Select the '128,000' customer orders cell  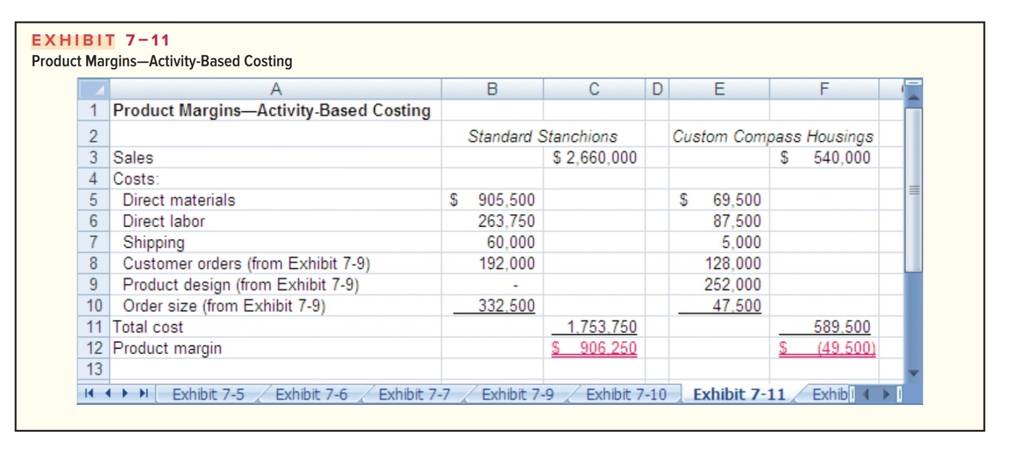click(718, 263)
